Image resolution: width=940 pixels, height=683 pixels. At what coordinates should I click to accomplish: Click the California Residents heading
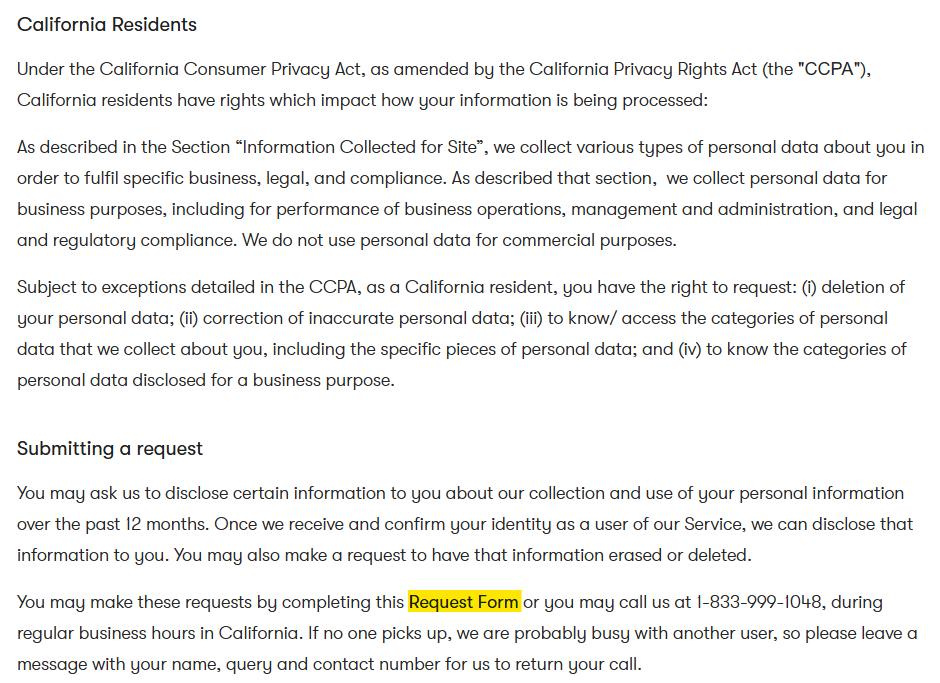(x=107, y=25)
